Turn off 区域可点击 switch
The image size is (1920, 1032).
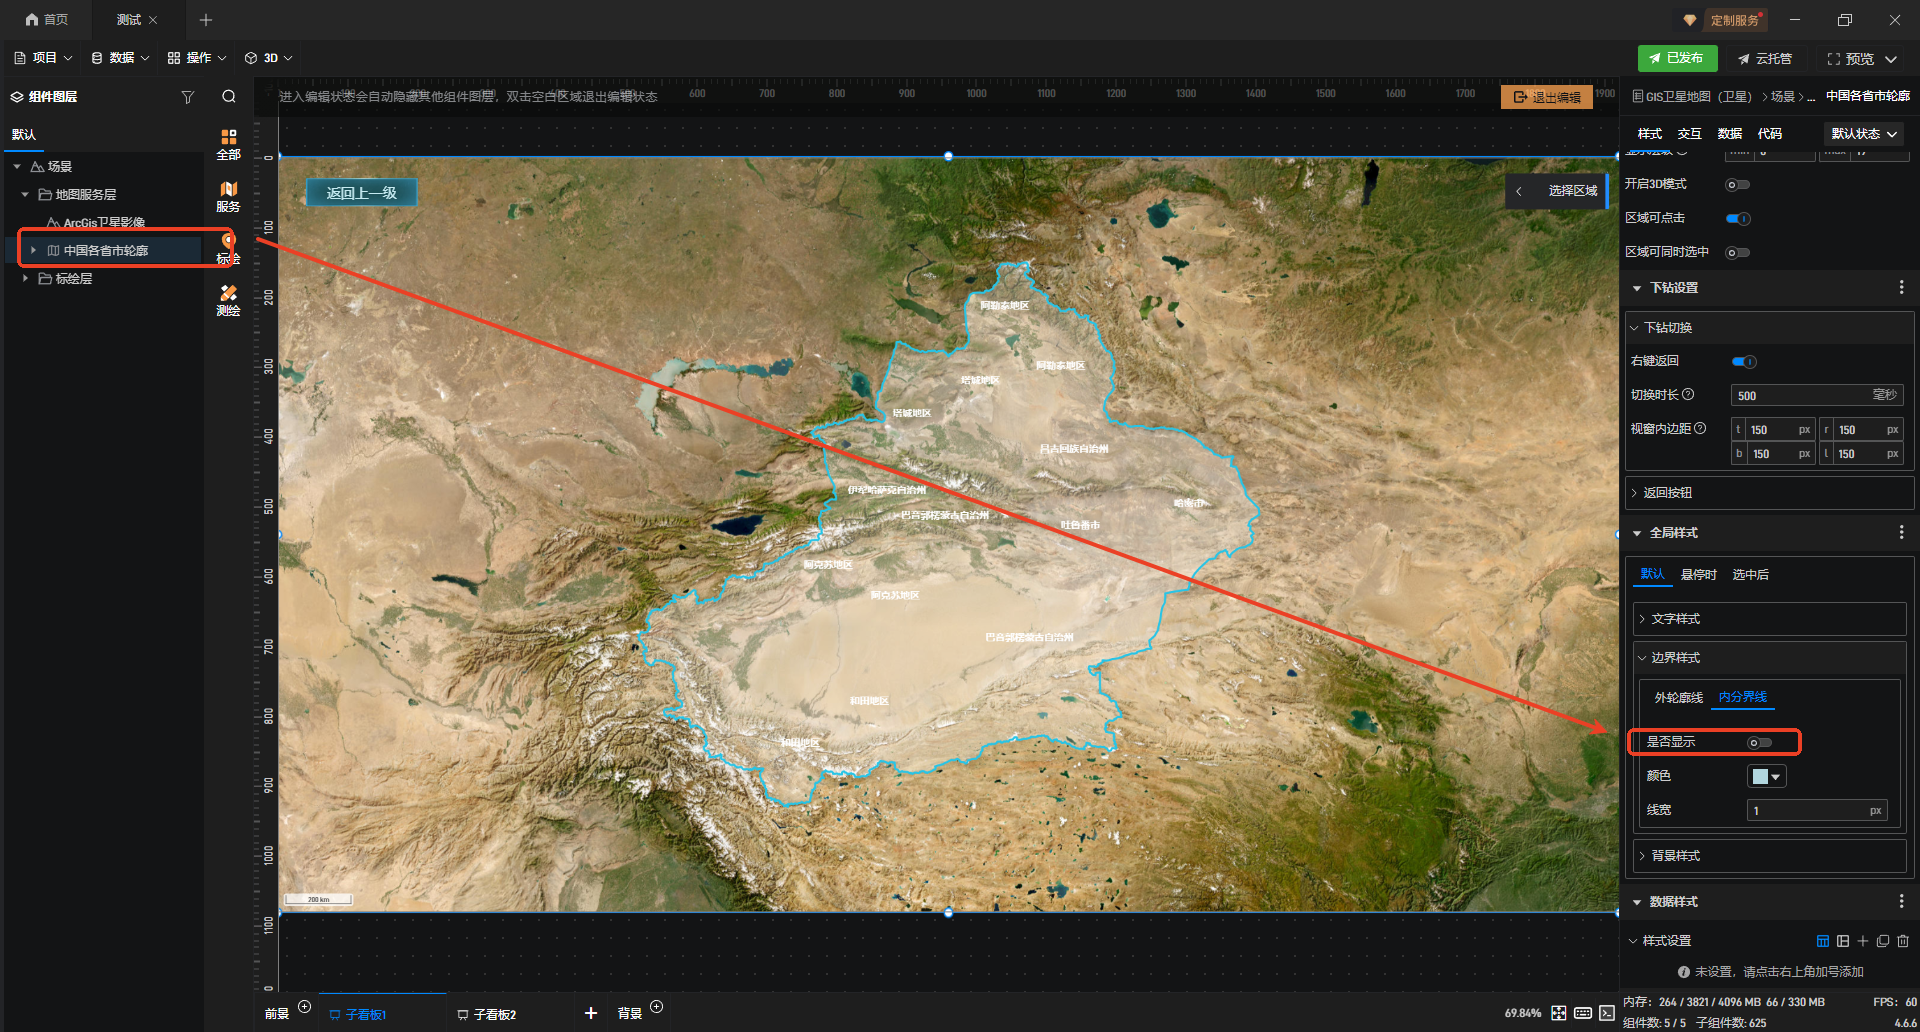tap(1738, 219)
